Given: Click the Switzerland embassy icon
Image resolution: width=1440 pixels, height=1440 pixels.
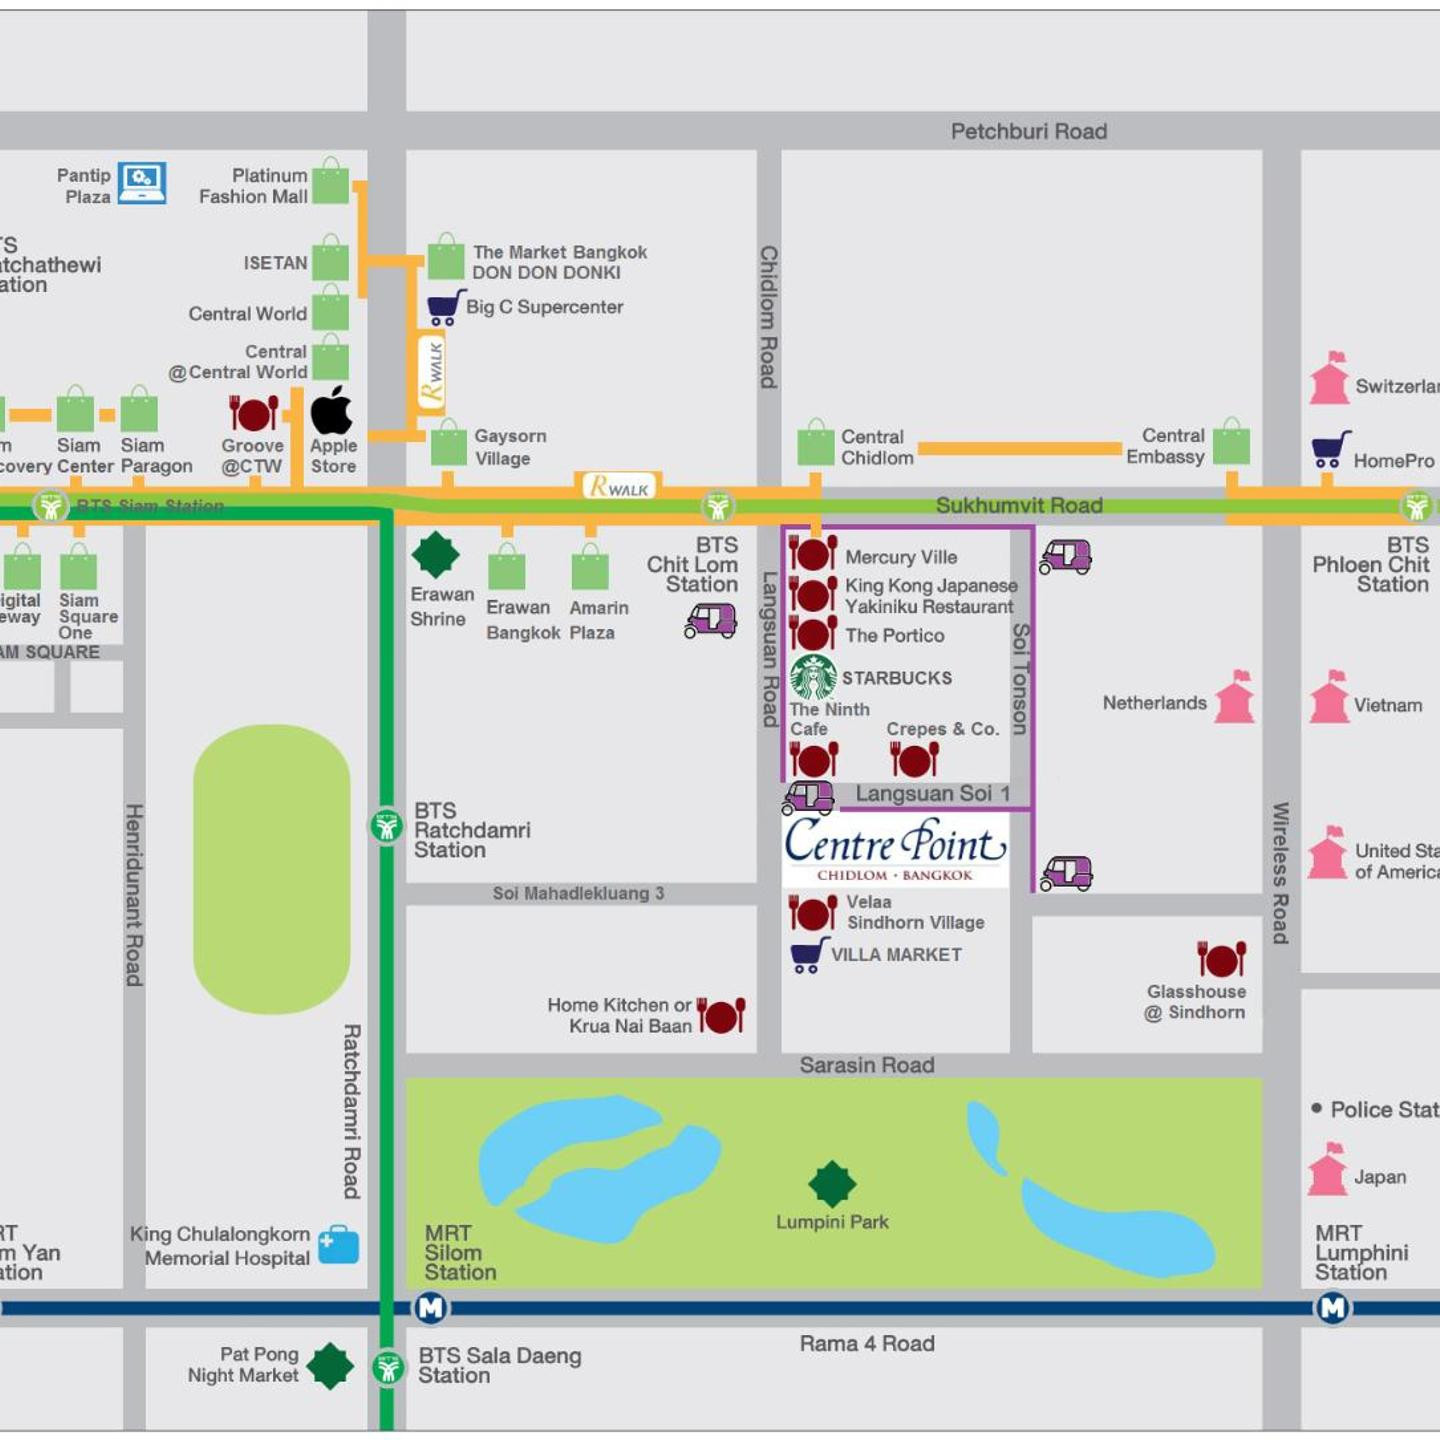Looking at the screenshot, I should click(1330, 378).
